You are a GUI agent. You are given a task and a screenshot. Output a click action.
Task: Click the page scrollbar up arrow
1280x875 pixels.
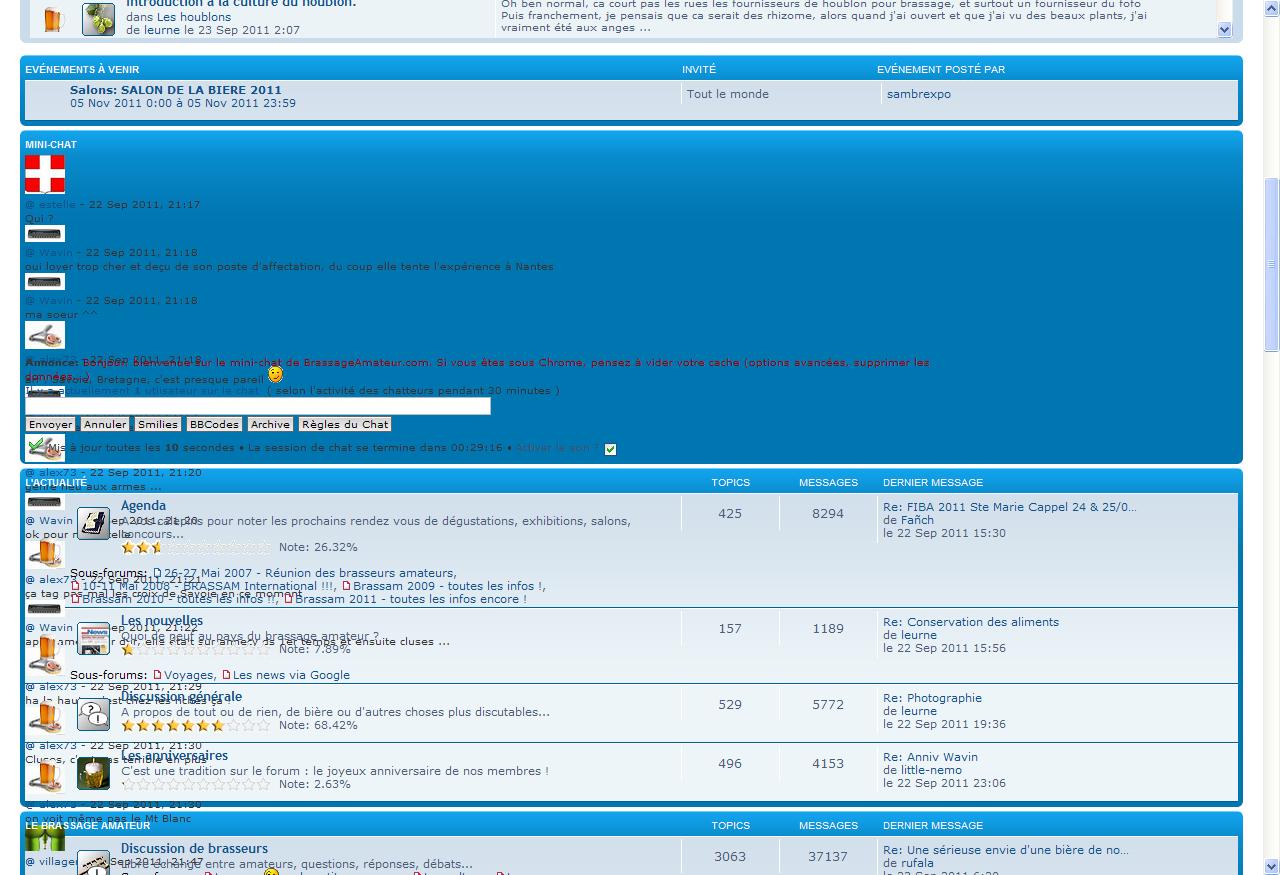(x=1272, y=8)
